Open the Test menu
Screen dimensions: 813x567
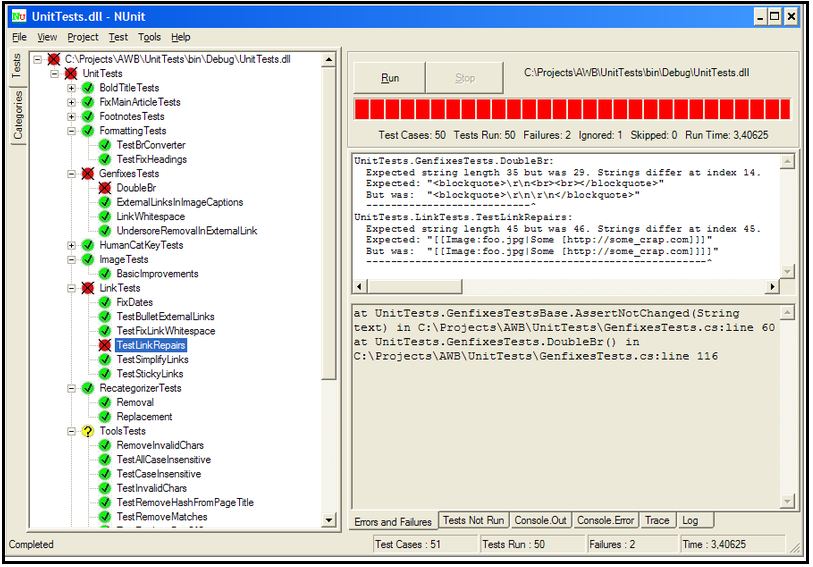[x=118, y=37]
